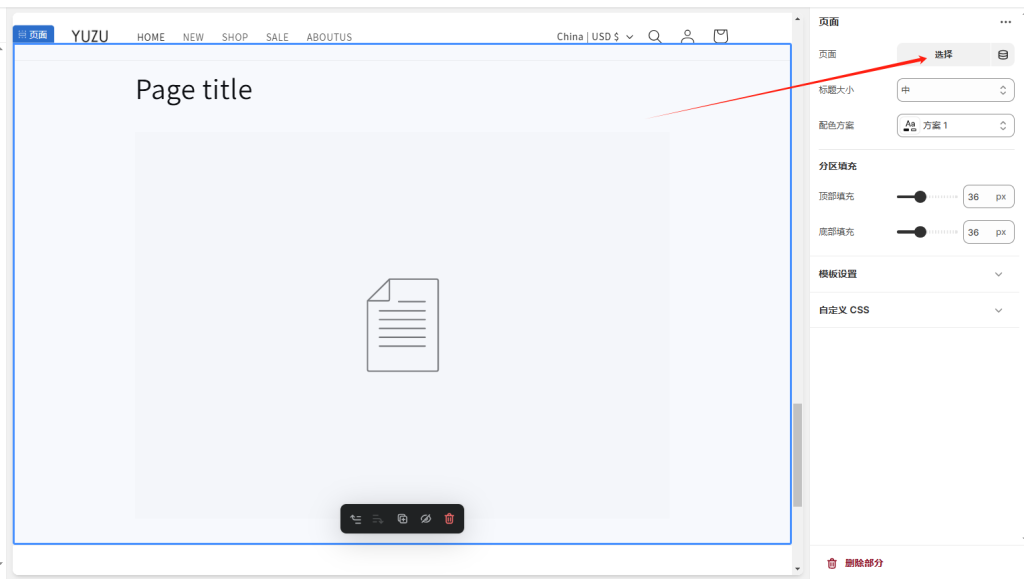Click the 底部填充 pixel value field
1024x579 pixels.
tap(978, 232)
